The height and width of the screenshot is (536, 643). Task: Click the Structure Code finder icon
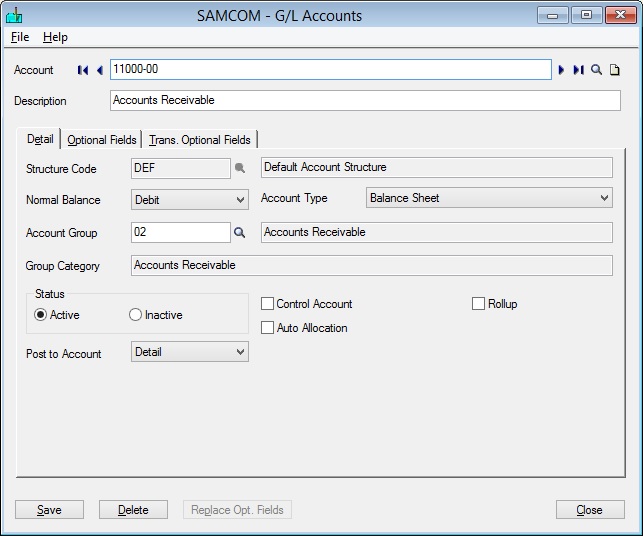[240, 168]
